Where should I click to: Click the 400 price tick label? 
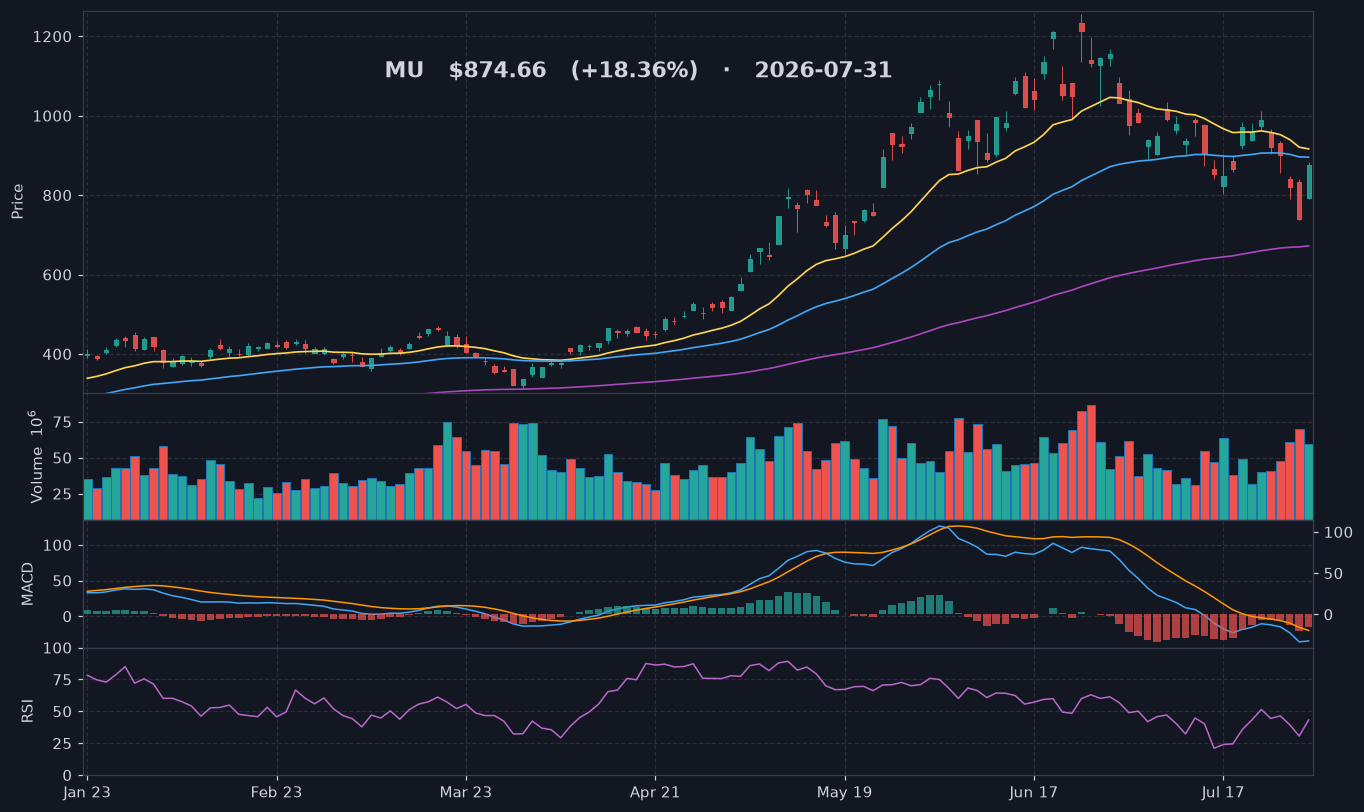57,355
